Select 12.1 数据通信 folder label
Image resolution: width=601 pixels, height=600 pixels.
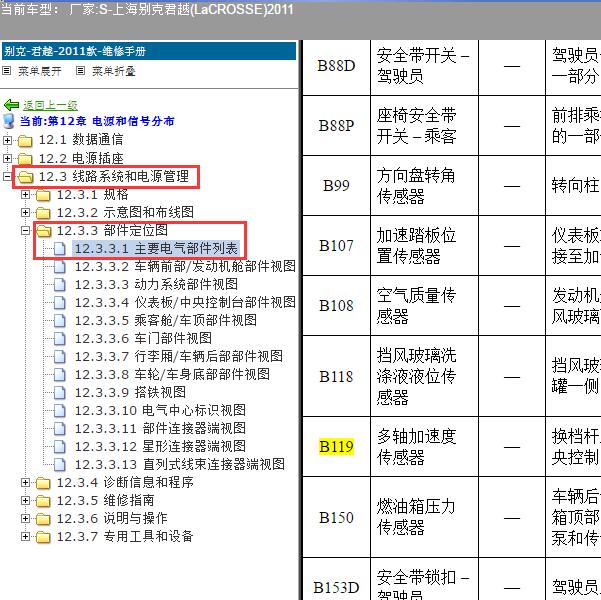pyautogui.click(x=81, y=140)
